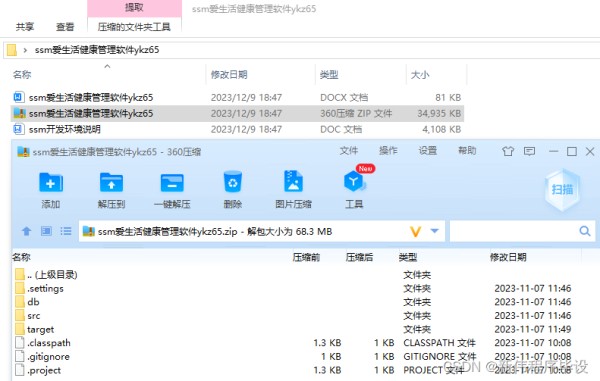
Task: Sort Explorer by 类型 column header
Action: 329,75
